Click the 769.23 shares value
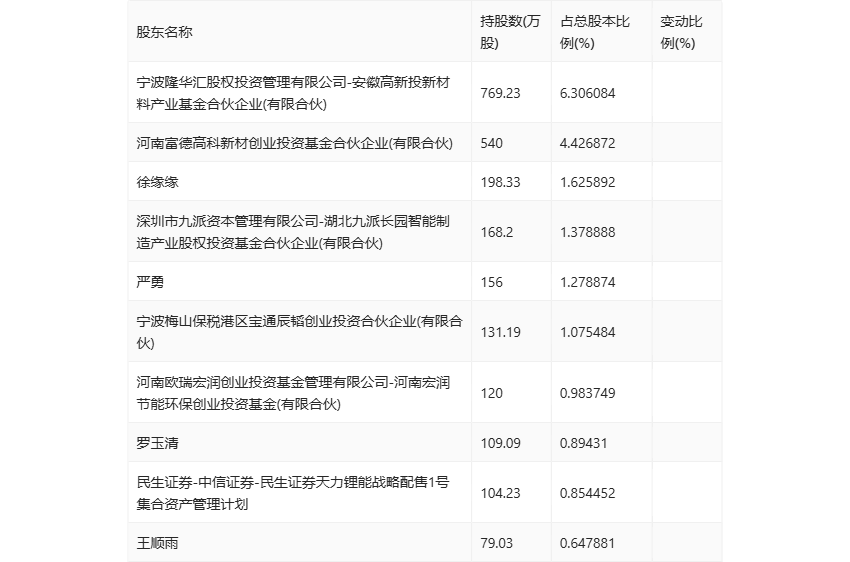 tap(500, 93)
